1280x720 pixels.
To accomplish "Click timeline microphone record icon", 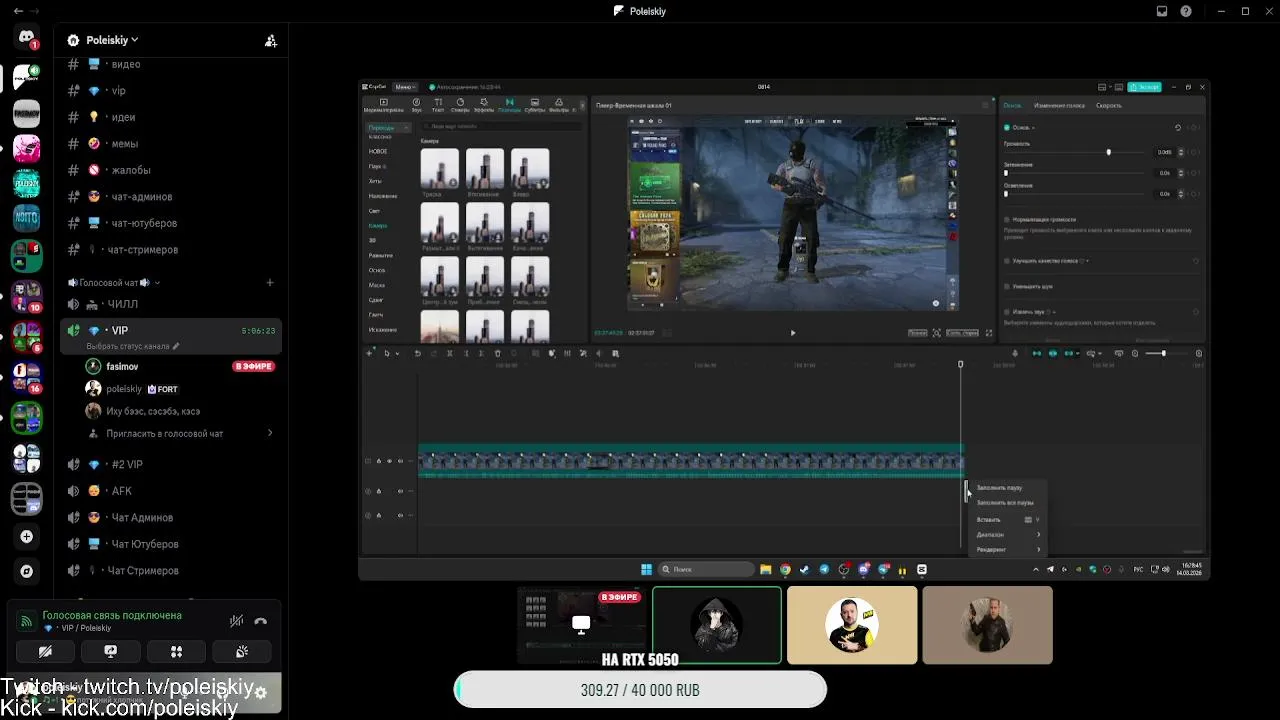I will [x=1015, y=353].
